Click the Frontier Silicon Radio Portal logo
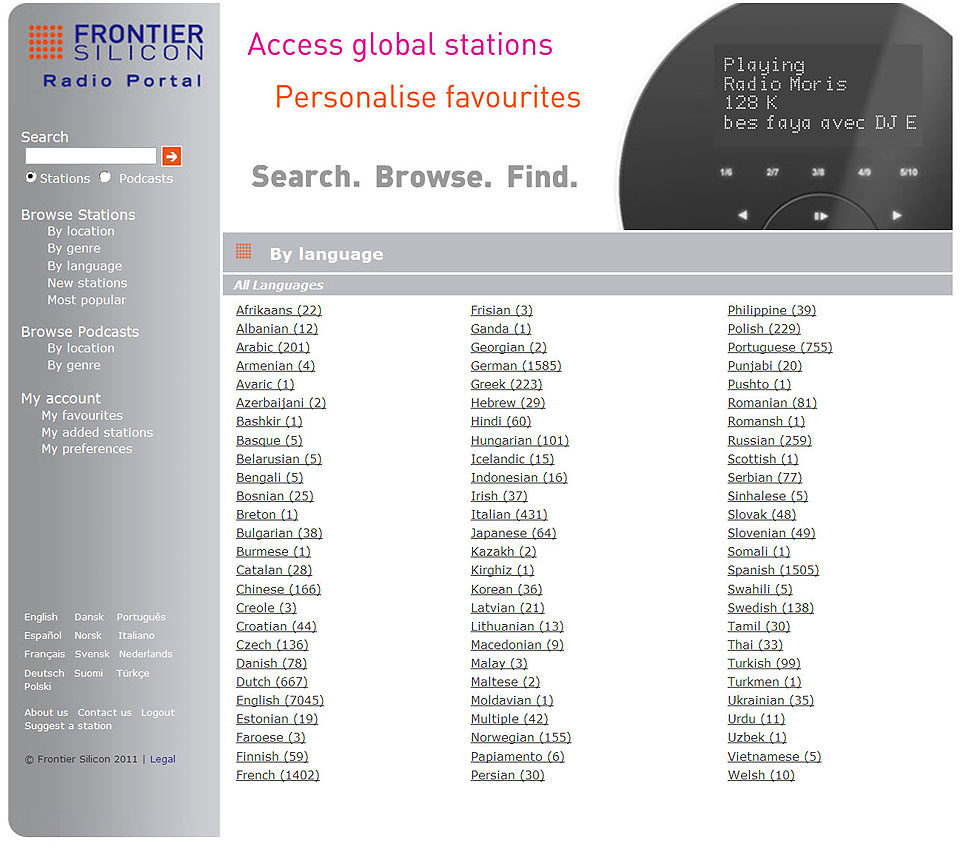 coord(115,55)
